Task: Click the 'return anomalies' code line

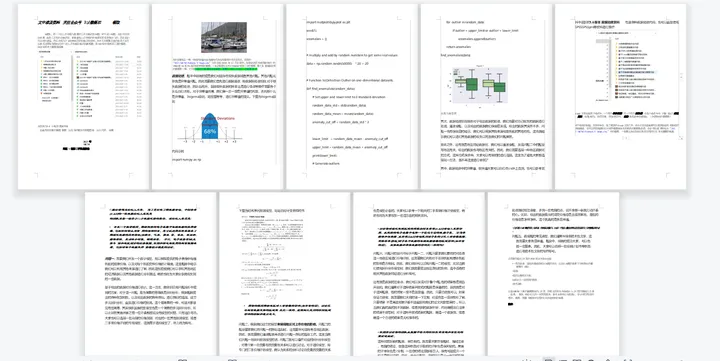Action: pos(459,47)
